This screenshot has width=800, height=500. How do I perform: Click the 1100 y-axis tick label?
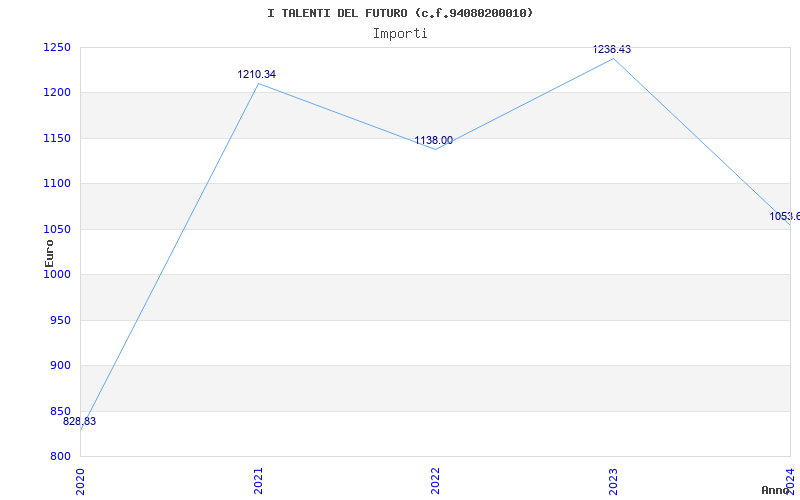point(57,184)
